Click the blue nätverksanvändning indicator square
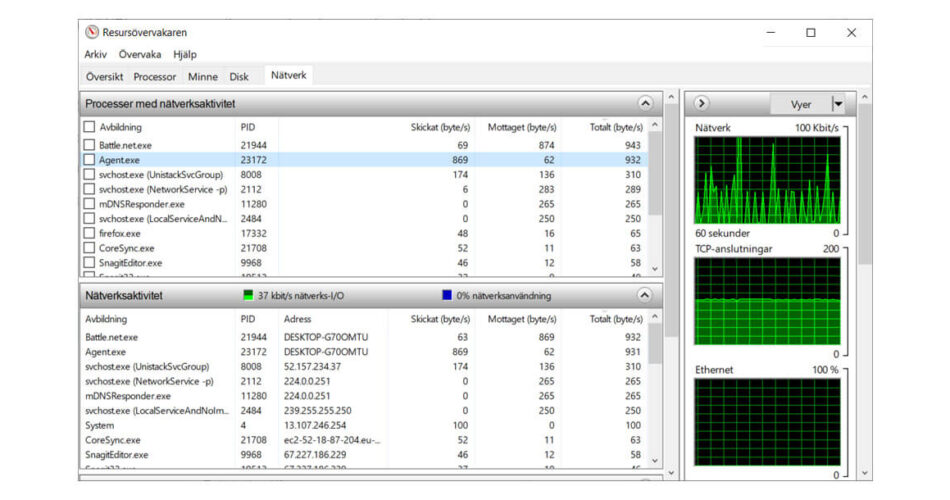The width and height of the screenshot is (950, 500). (x=447, y=296)
